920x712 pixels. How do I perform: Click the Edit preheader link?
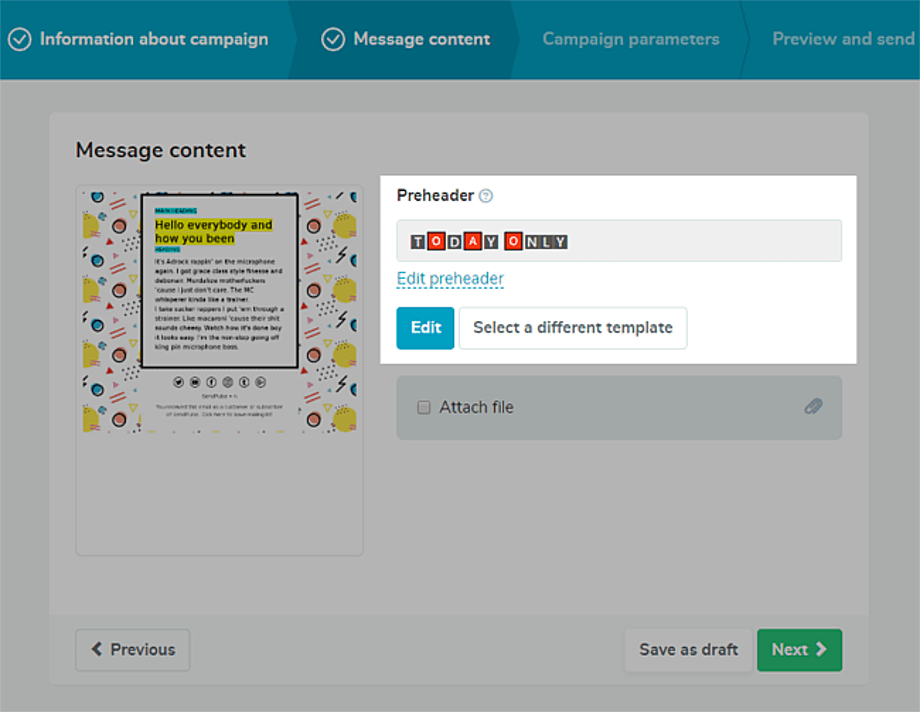click(450, 278)
